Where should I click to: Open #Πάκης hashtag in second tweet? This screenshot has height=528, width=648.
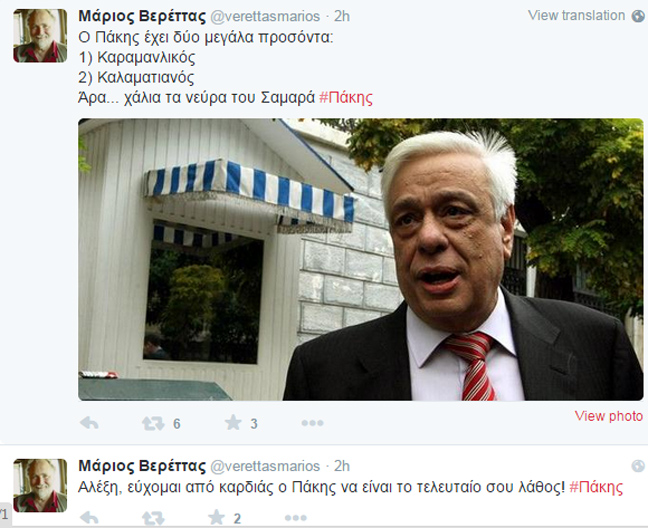point(596,487)
